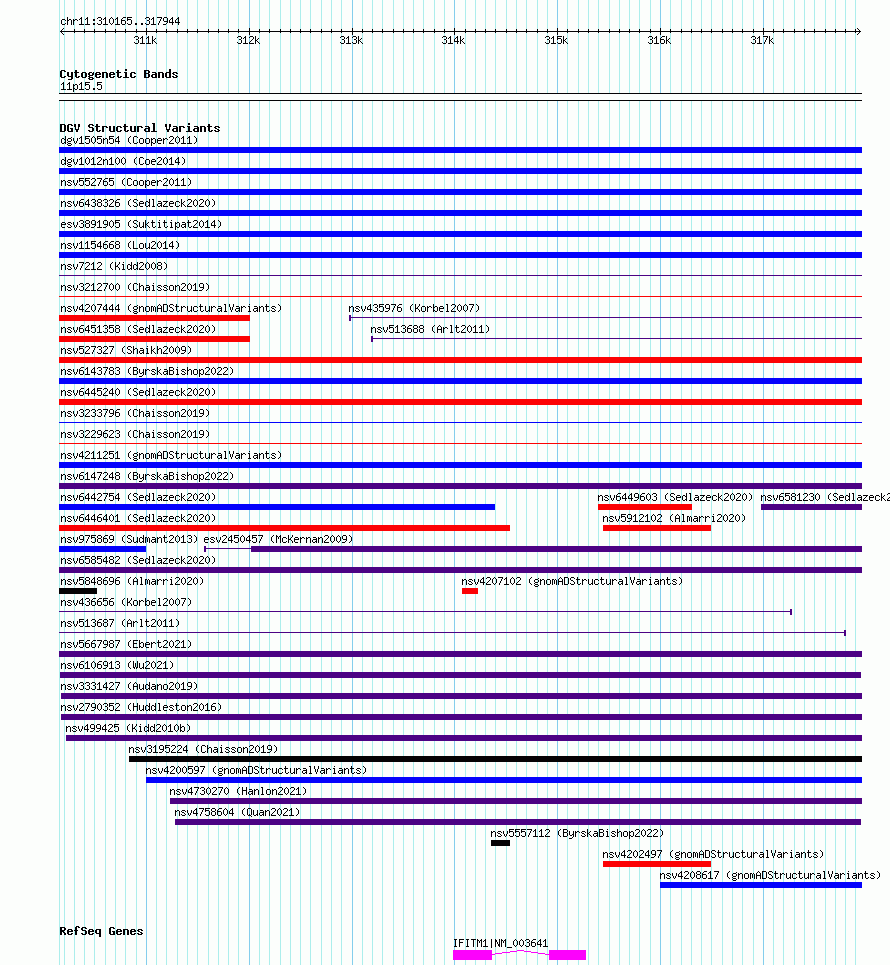Open nsv3233796 (Chaisson2019) variant
890x965 pixels.
pos(135,413)
